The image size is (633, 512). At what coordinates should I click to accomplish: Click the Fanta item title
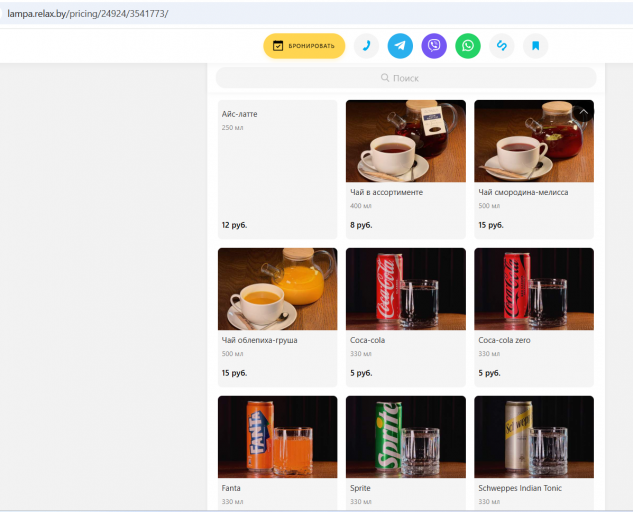[x=231, y=488]
